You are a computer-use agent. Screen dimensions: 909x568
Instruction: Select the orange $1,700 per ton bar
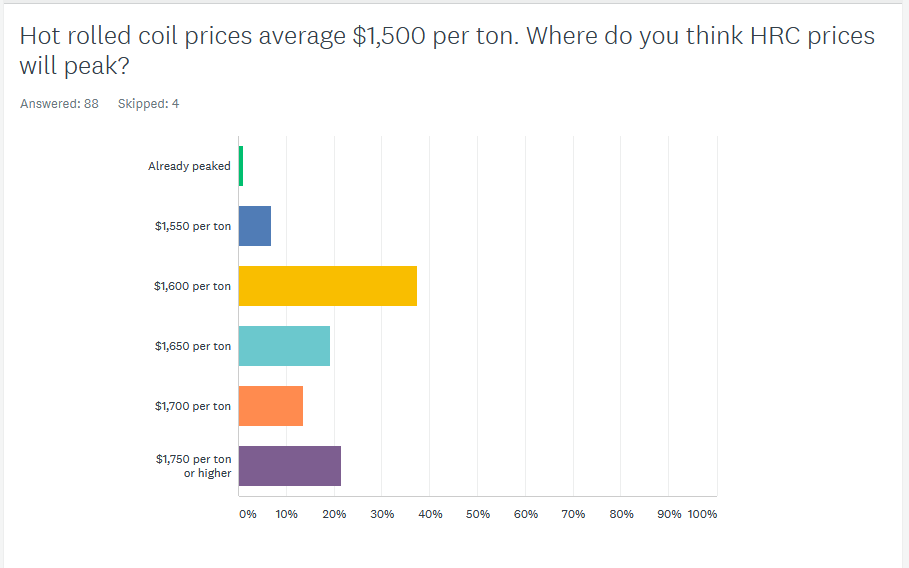point(271,406)
